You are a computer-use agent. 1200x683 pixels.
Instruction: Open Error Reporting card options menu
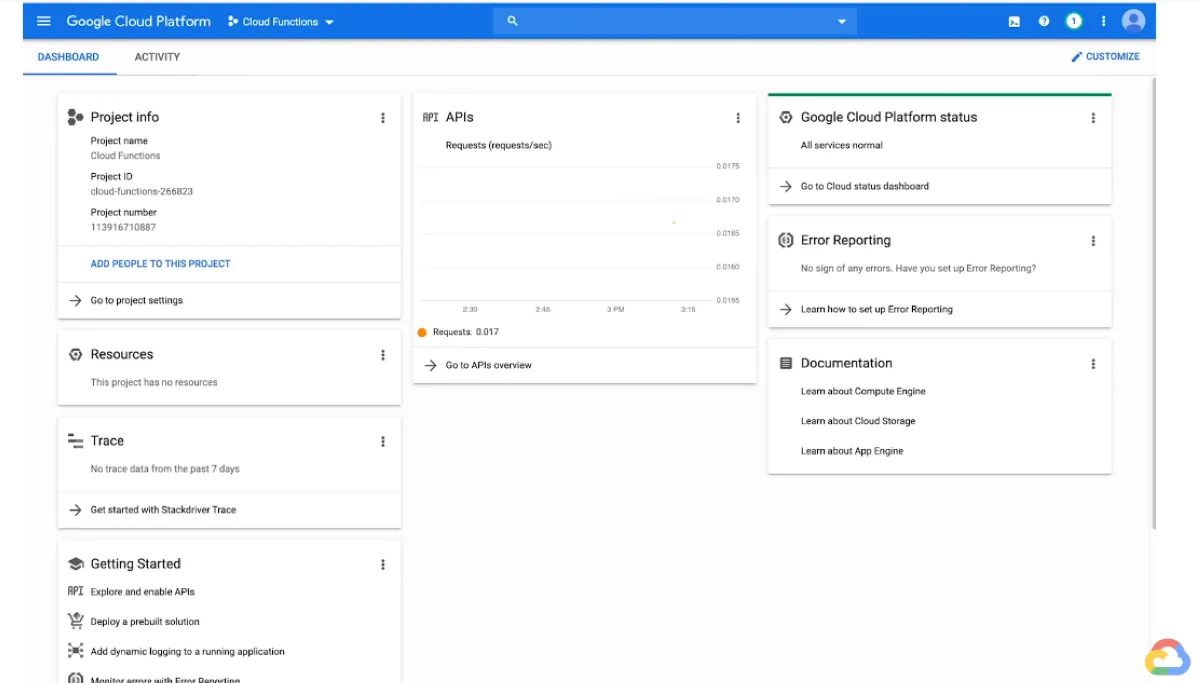1093,241
